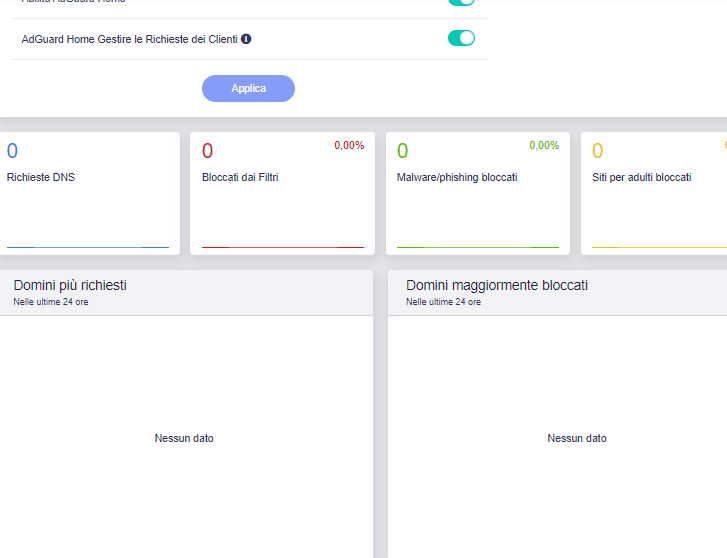Viewport: 727px width, 558px height.
Task: Select the Domini più richiesti panel header
Action: click(x=70, y=286)
